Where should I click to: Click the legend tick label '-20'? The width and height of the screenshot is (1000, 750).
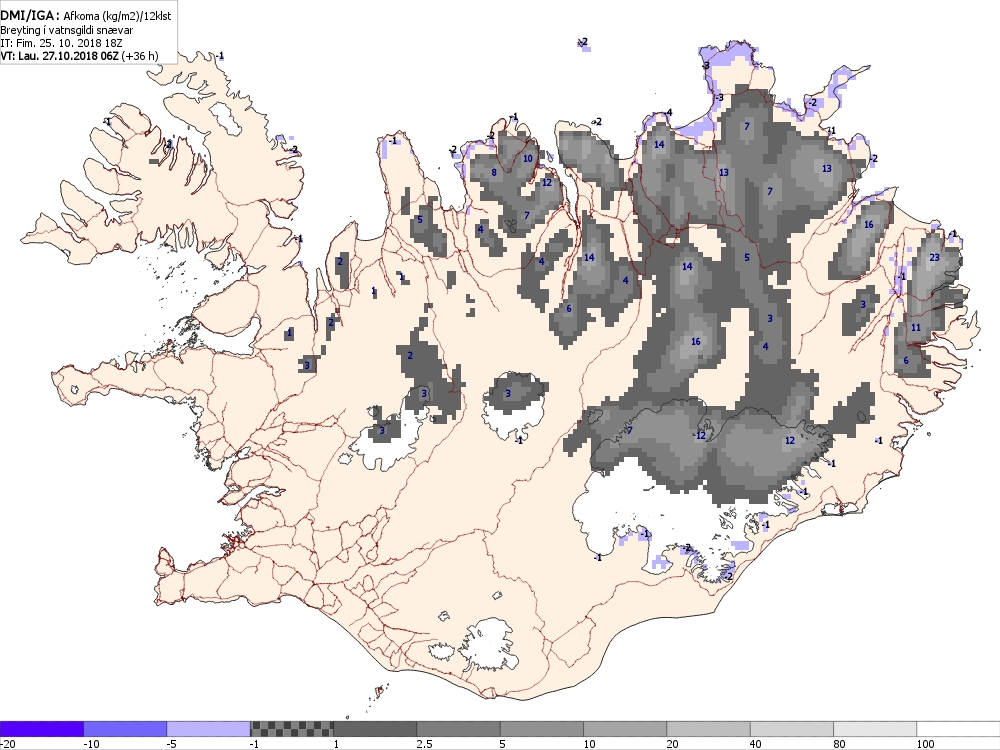(7, 744)
